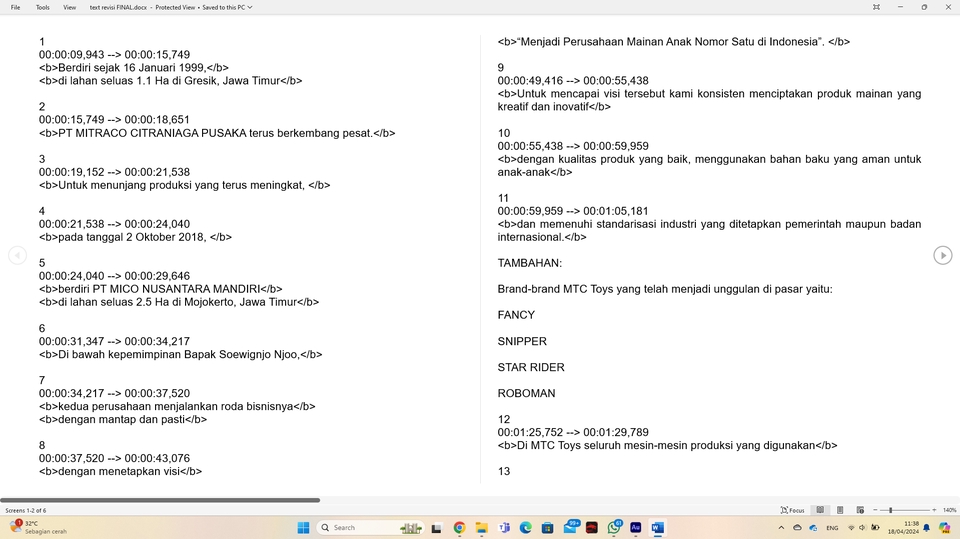Click the text 'PT MITRACO CITRANIAGA PUSAKA'

click(152, 133)
